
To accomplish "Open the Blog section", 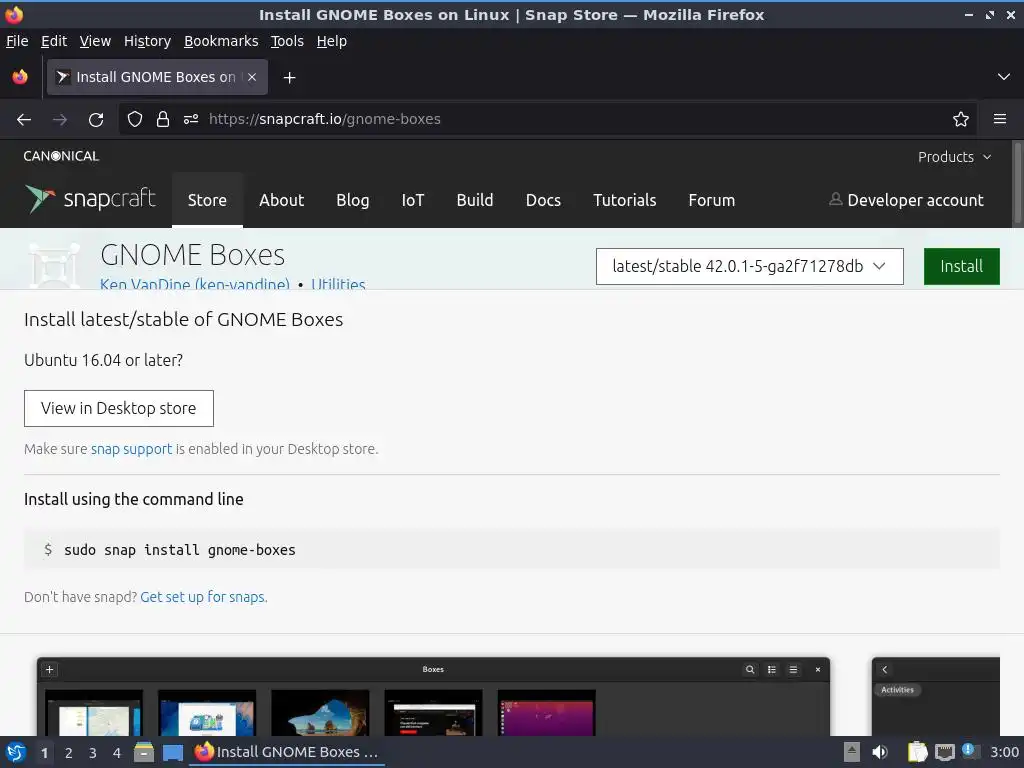I will tap(353, 200).
